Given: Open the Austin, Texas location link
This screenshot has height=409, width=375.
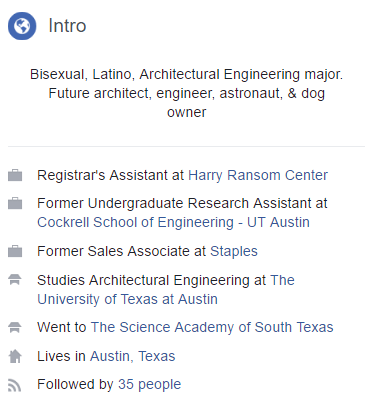Looking at the screenshot, I should point(133,356).
